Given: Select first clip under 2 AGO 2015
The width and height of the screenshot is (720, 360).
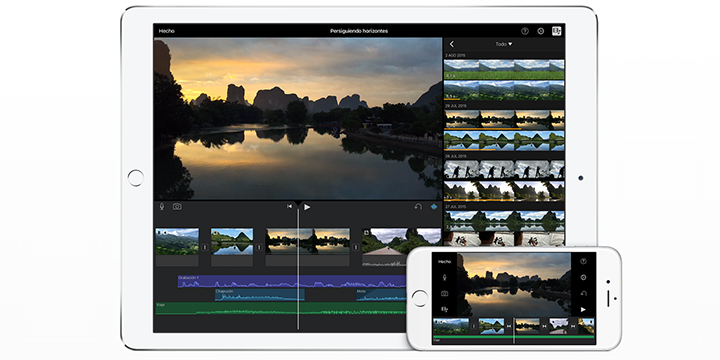Looking at the screenshot, I should coord(504,69).
